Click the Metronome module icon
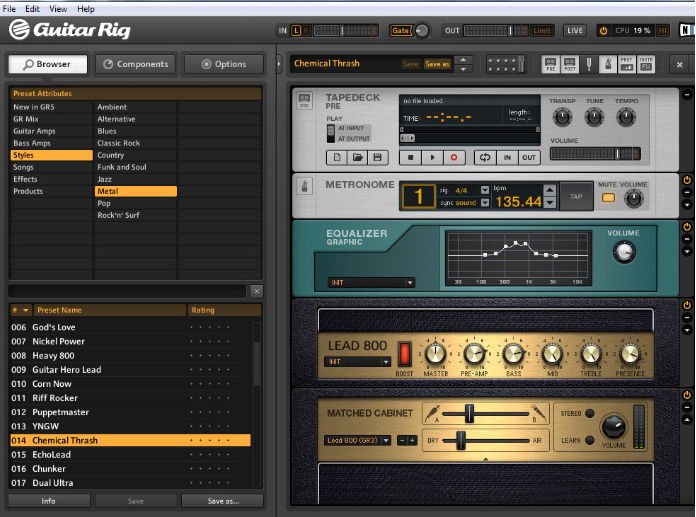The height and width of the screenshot is (517, 696). coord(305,186)
